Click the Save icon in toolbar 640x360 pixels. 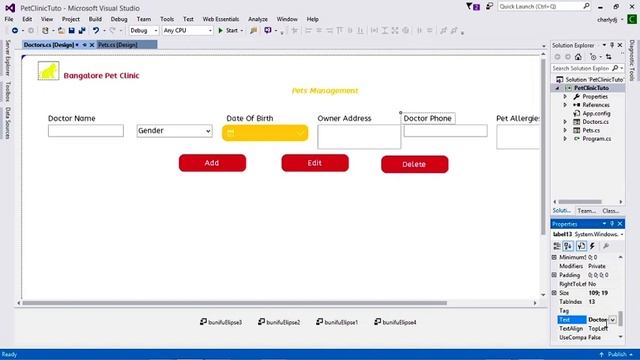(x=71, y=31)
